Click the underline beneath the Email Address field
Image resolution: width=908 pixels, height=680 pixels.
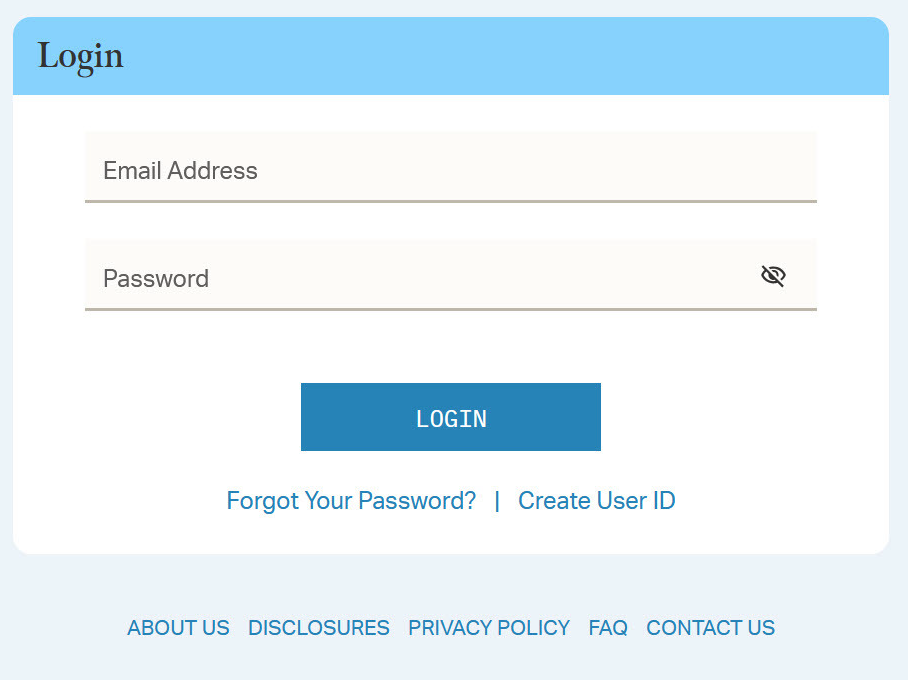(x=450, y=201)
